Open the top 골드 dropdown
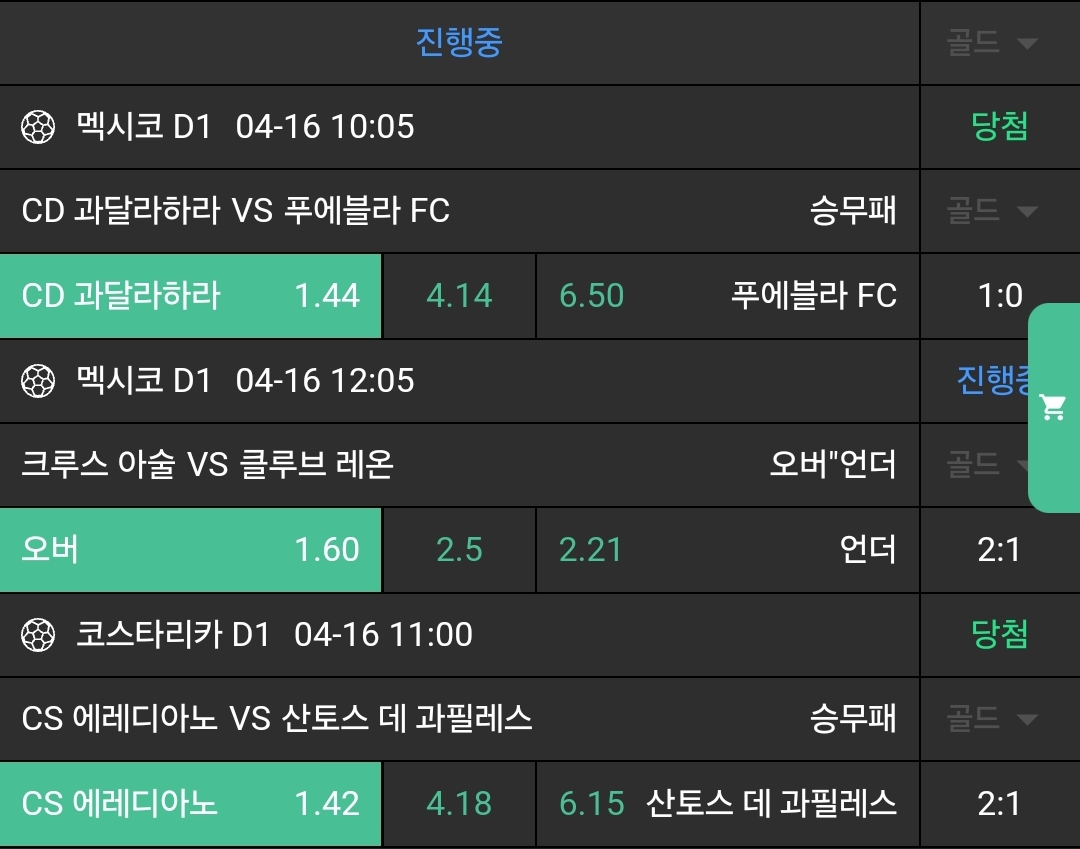Image resolution: width=1080 pixels, height=849 pixels. click(x=992, y=42)
